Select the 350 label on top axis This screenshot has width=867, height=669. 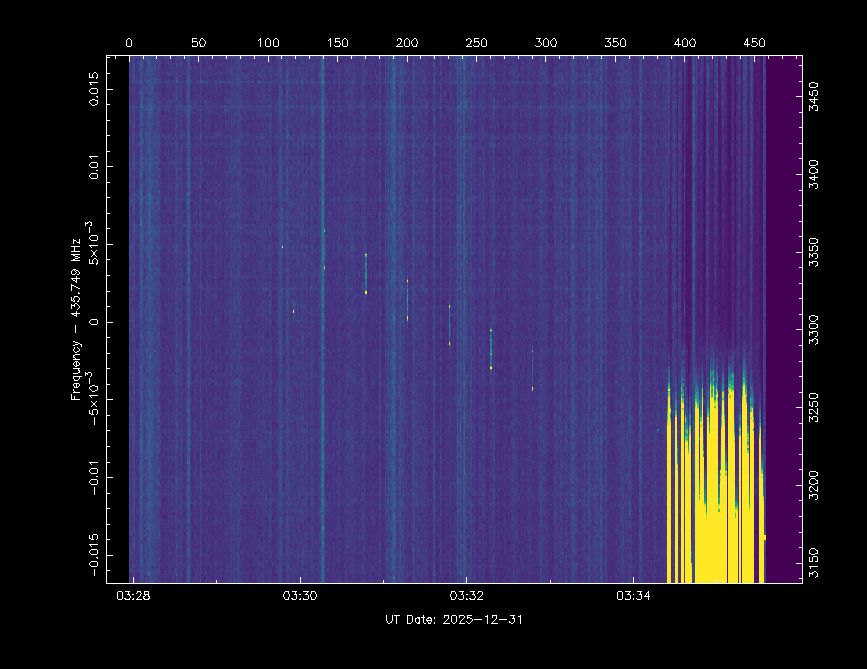tap(615, 44)
